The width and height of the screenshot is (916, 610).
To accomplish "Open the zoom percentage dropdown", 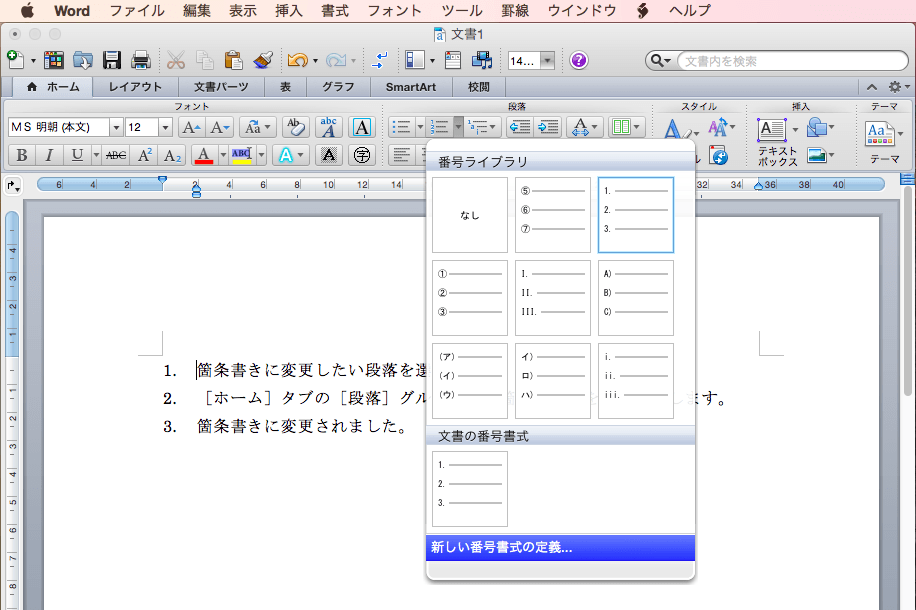I will coord(547,61).
